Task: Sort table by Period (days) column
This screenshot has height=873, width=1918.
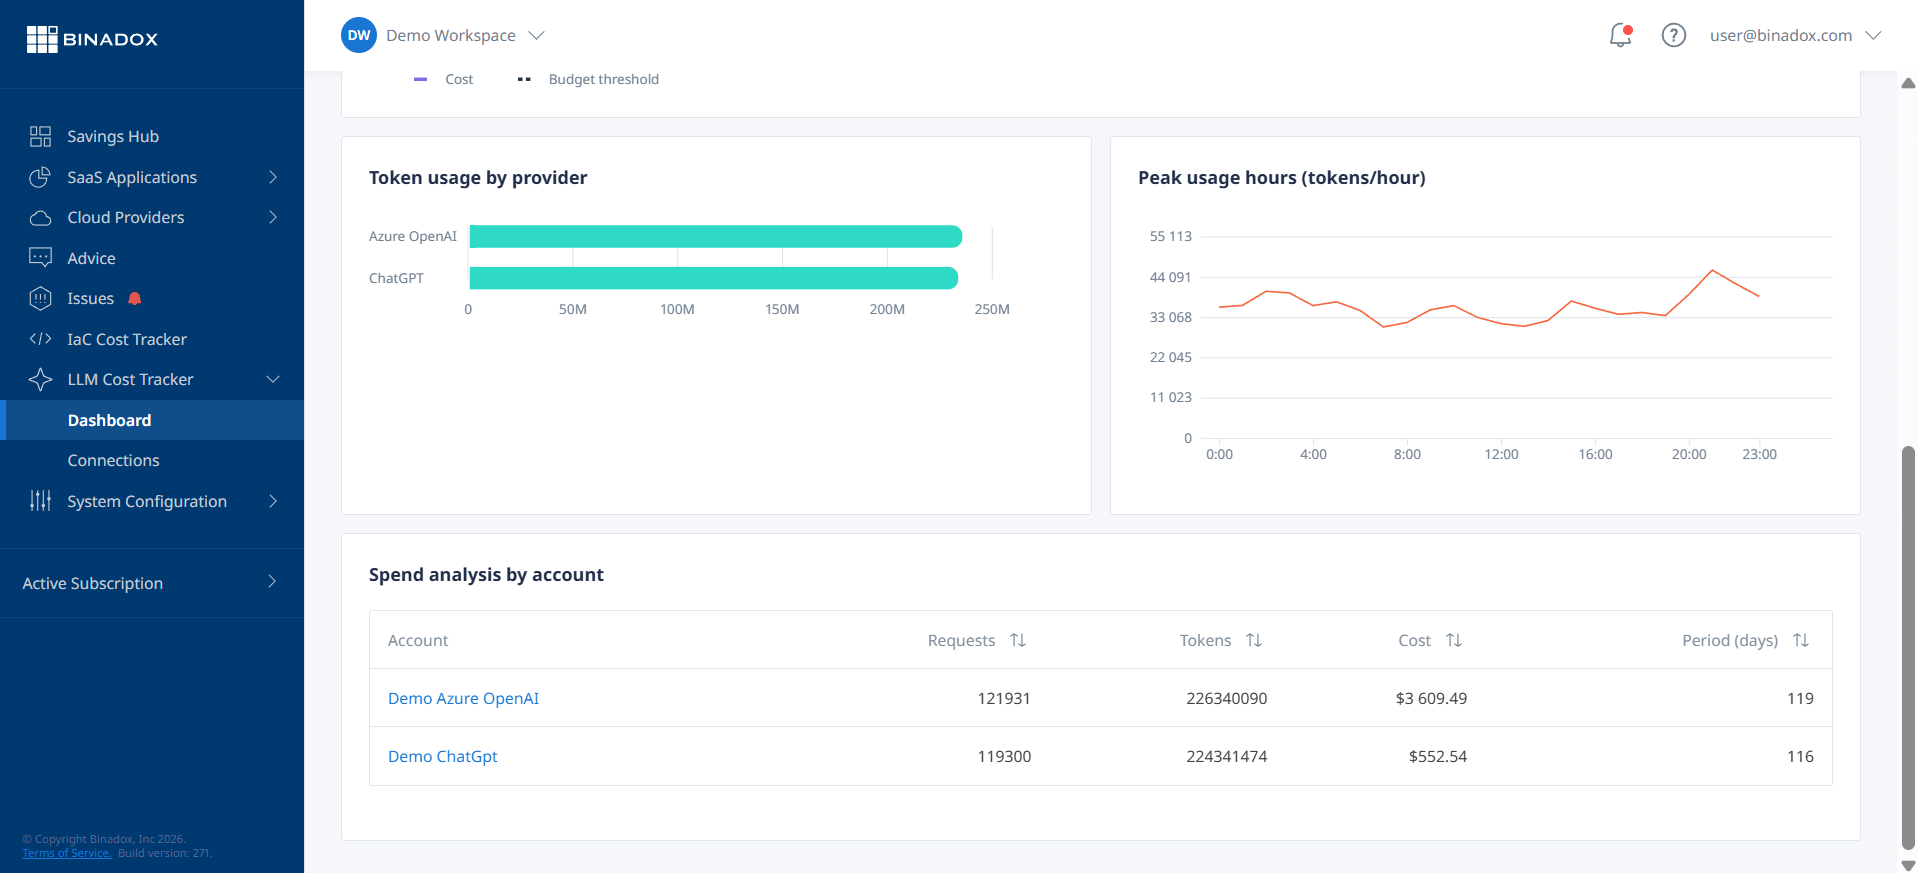Action: point(1801,640)
